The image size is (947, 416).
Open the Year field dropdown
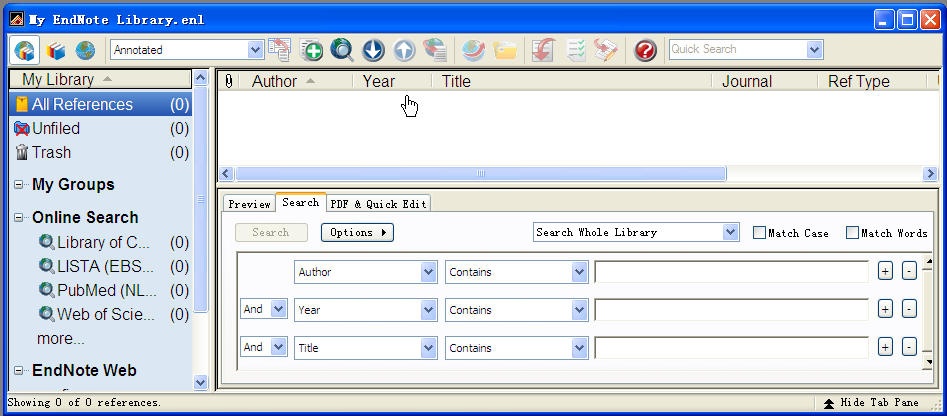(429, 310)
